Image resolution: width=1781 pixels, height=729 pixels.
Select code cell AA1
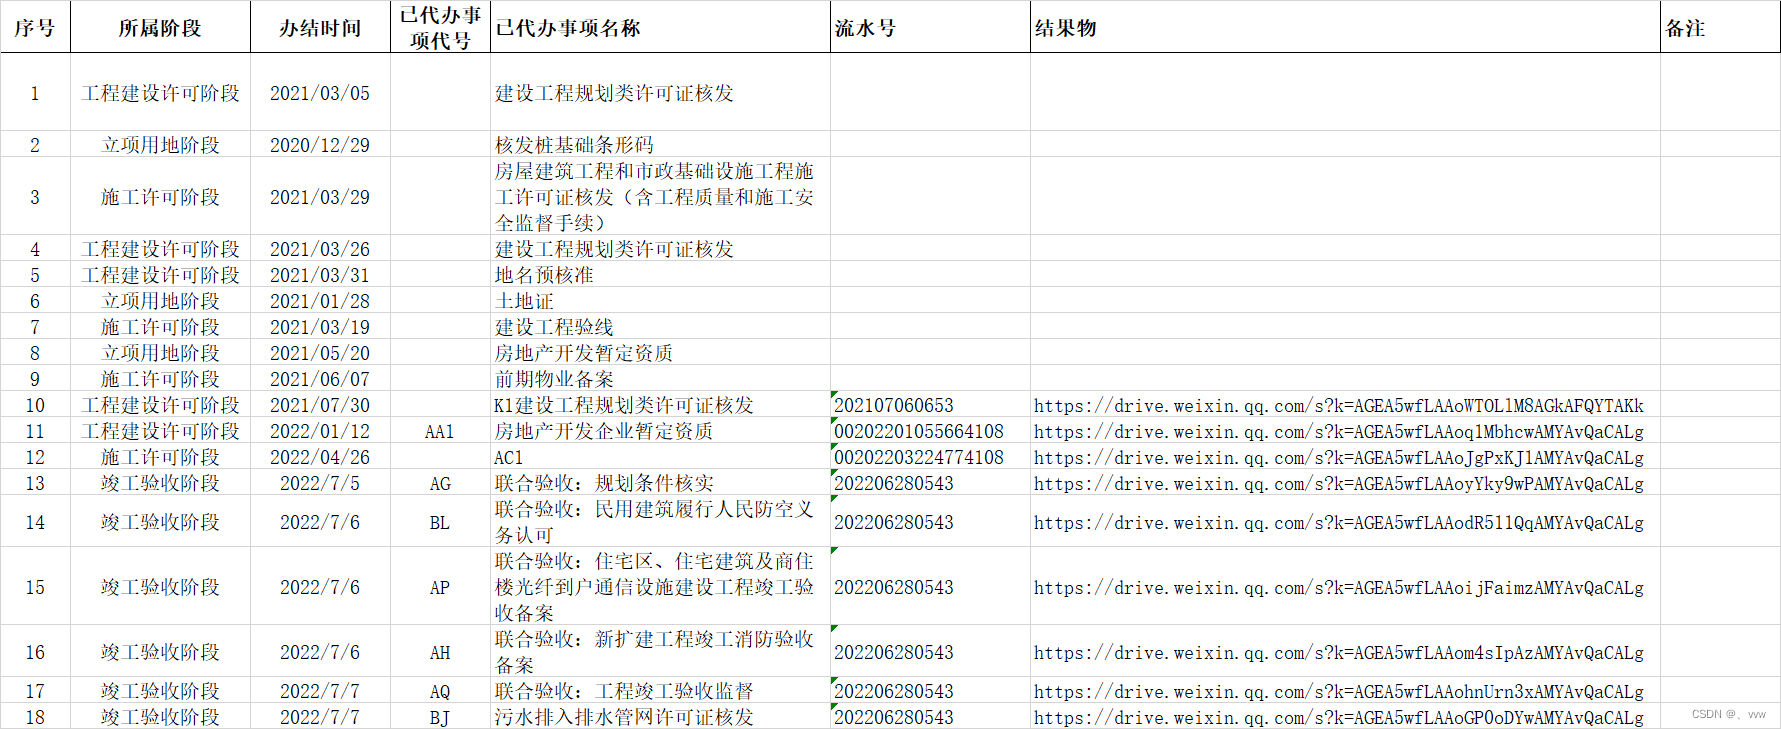[440, 430]
